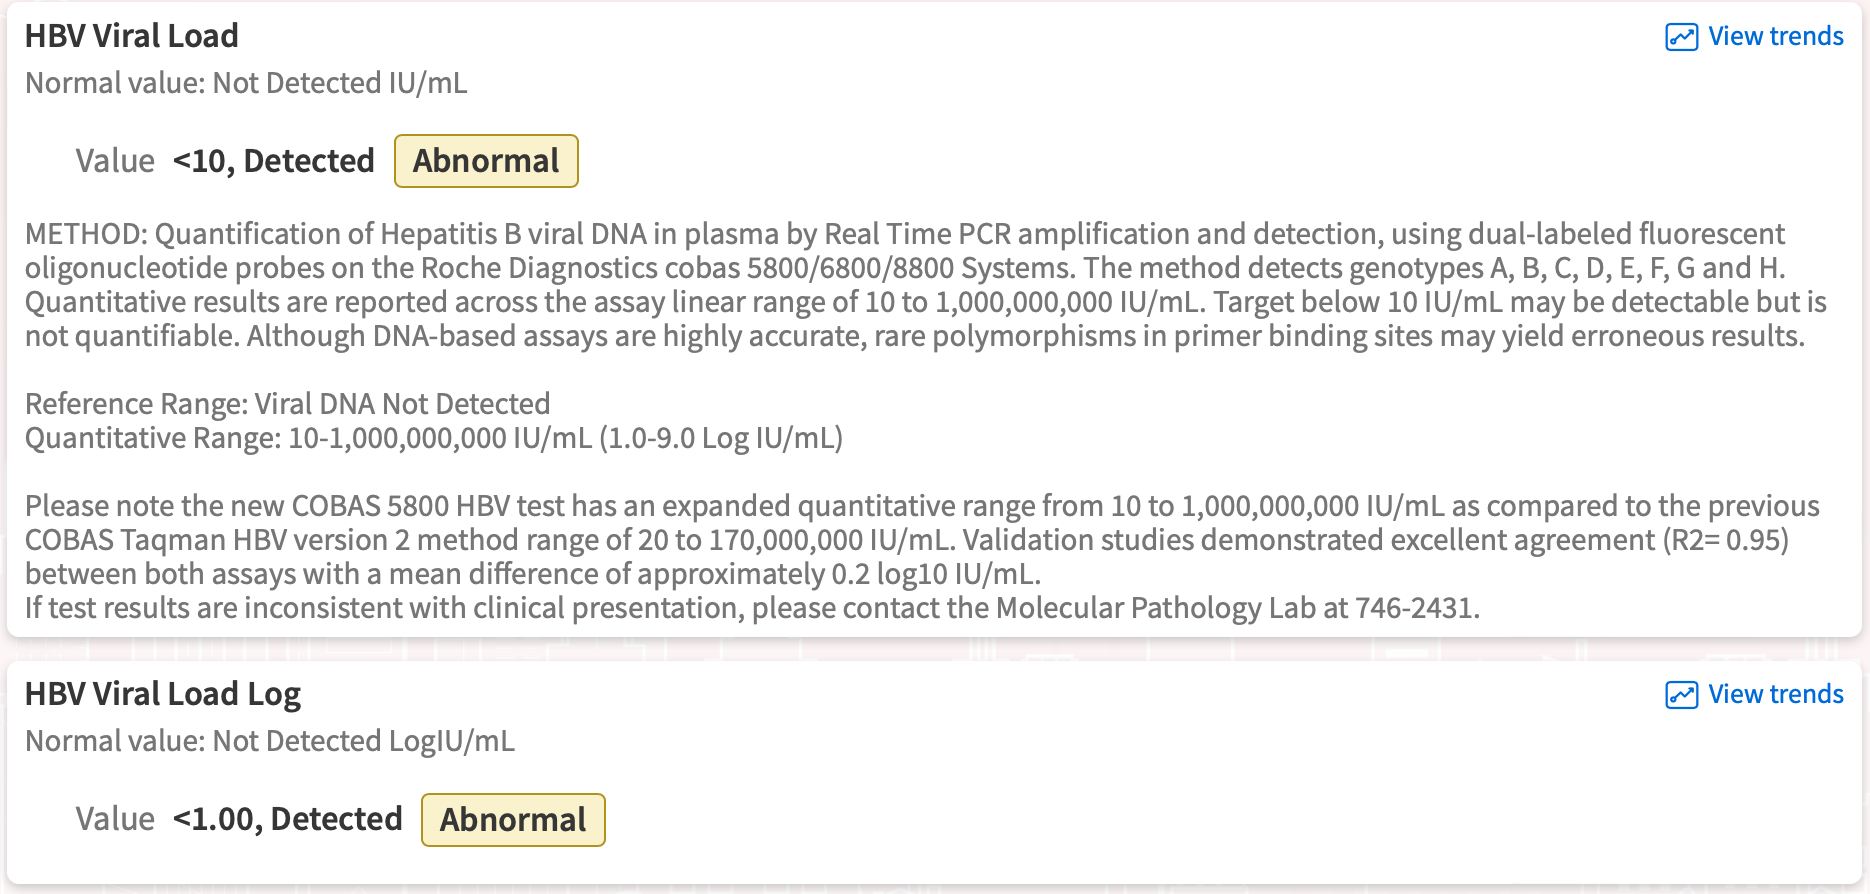The image size is (1870, 894).
Task: Click the Abnormal badge beside <10, Detected
Action: click(486, 161)
